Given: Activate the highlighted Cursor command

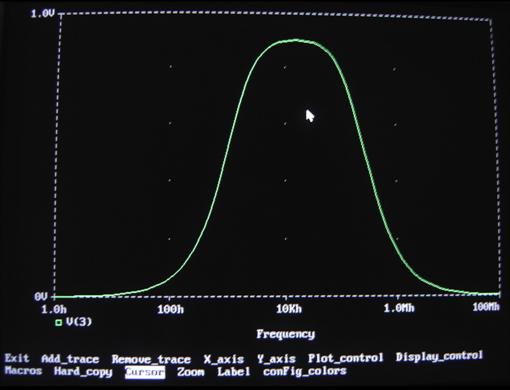Looking at the screenshot, I should coord(145,372).
